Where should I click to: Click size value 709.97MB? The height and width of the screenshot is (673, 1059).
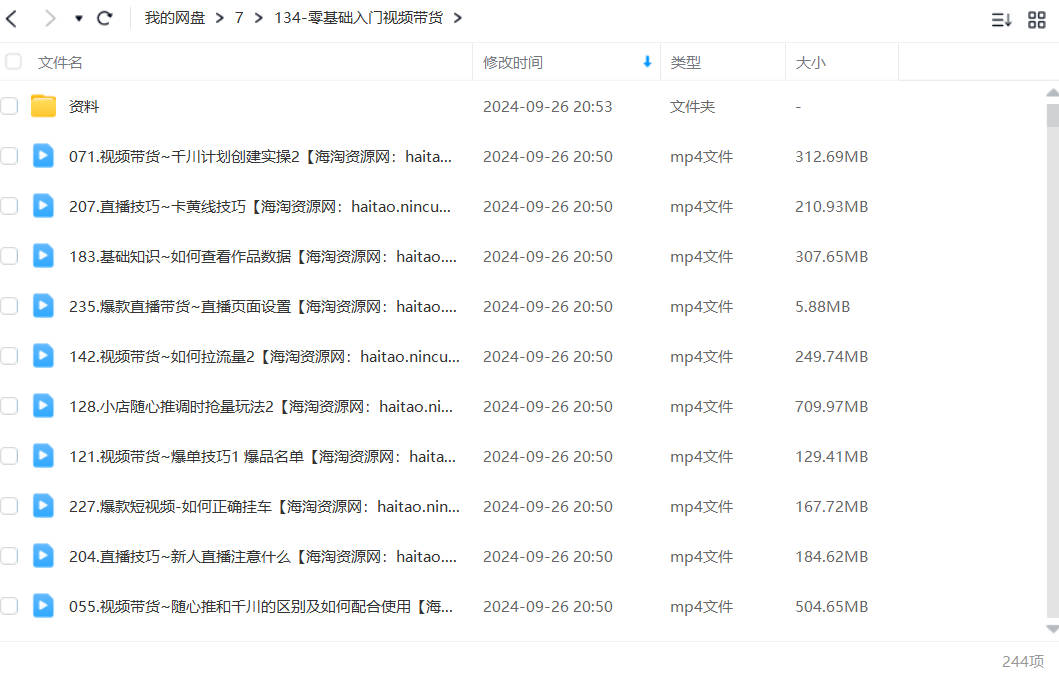pyautogui.click(x=831, y=407)
